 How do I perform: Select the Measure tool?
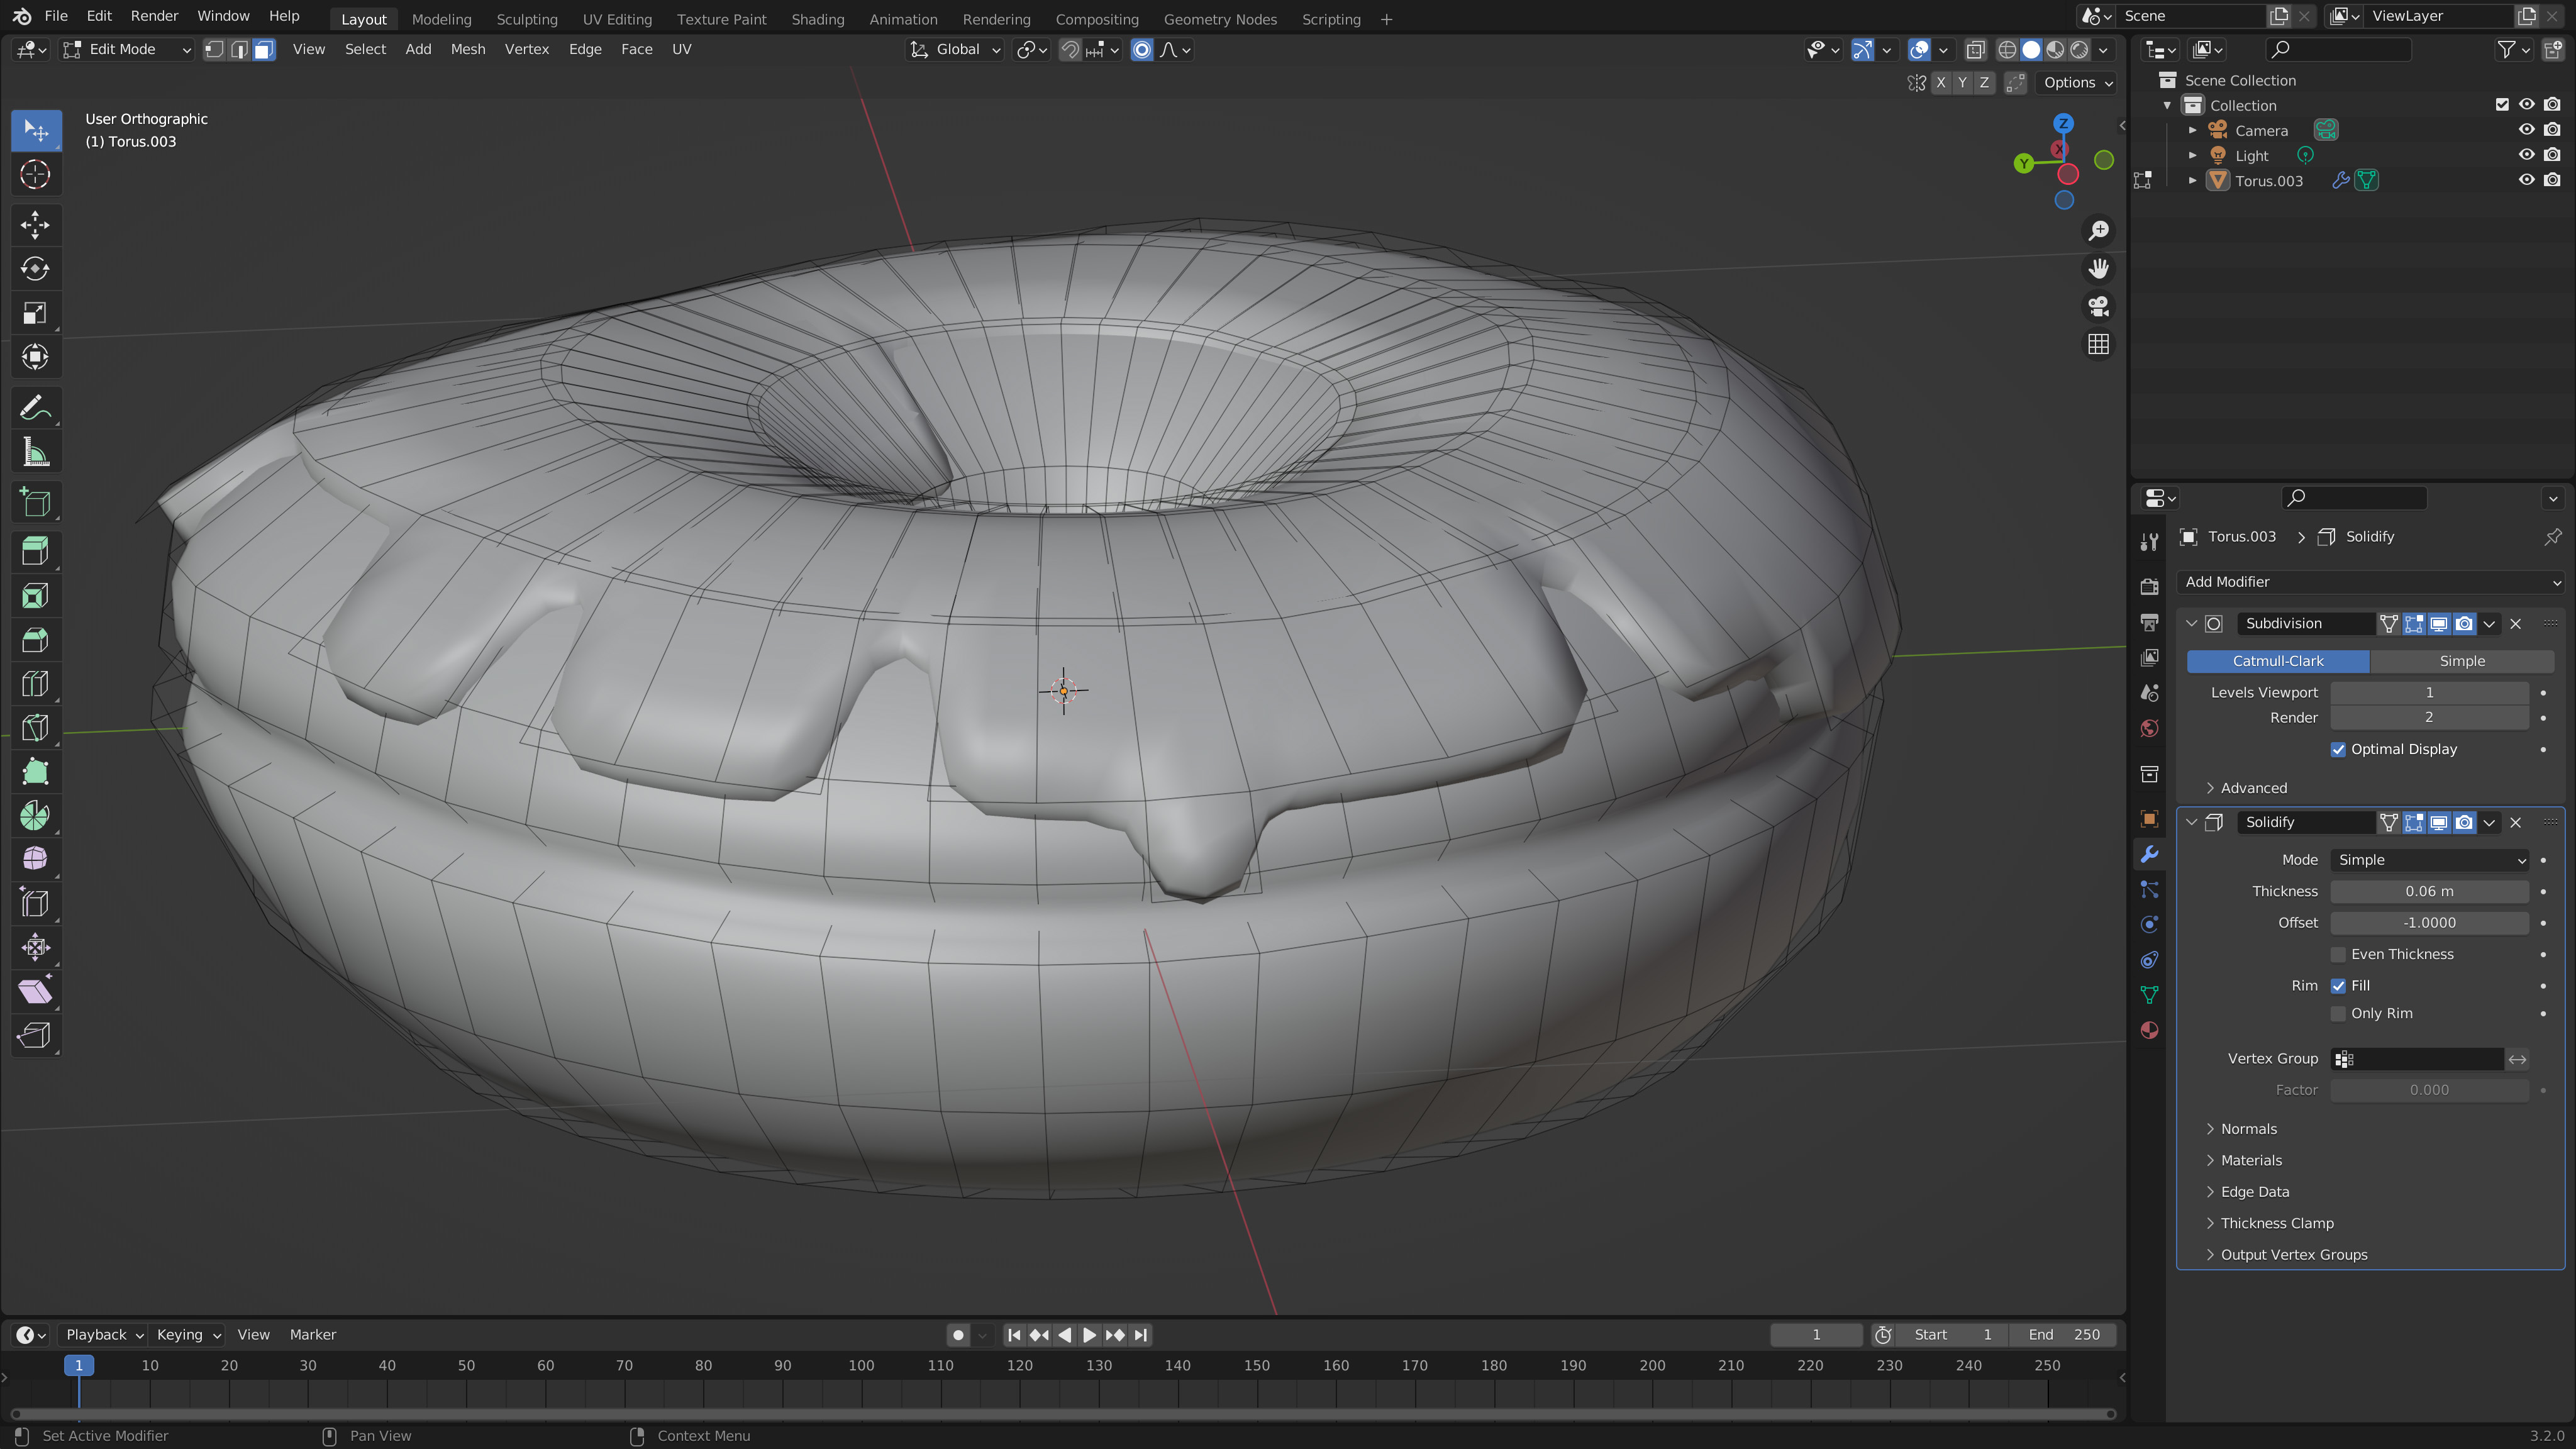(x=35, y=453)
